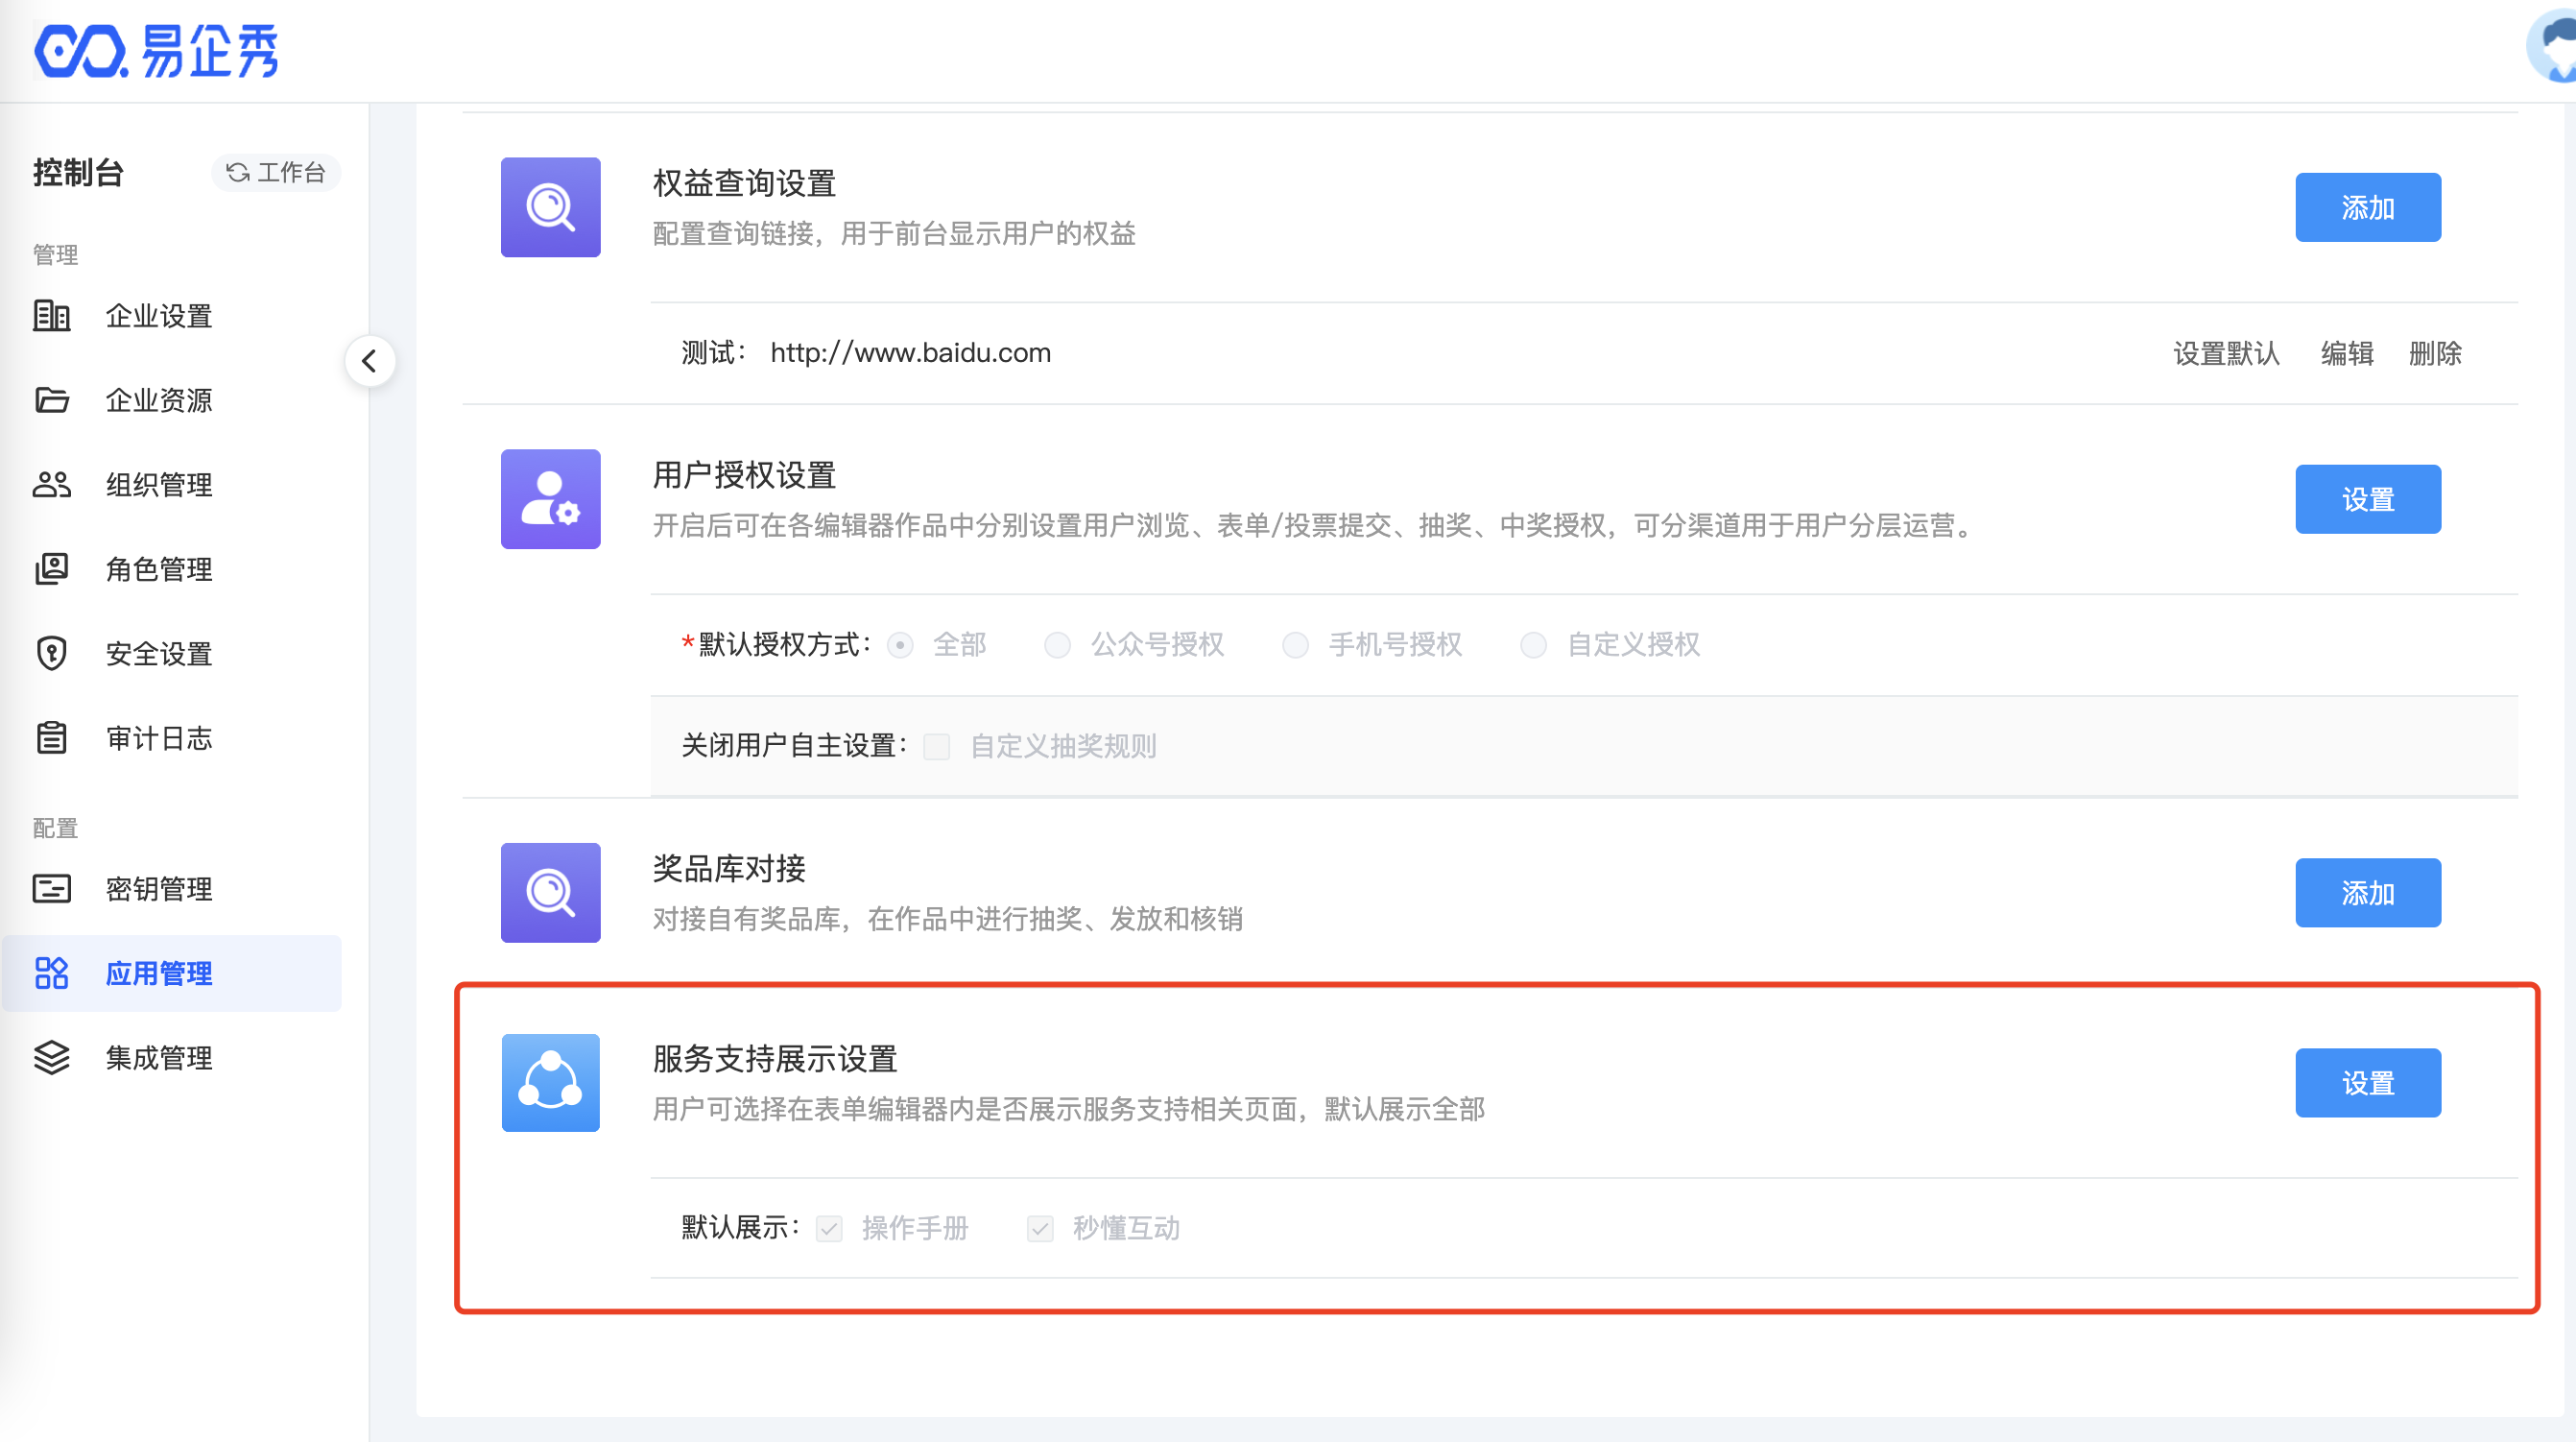
Task: Click the 删除 link on the 测试 row
Action: (x=2435, y=353)
